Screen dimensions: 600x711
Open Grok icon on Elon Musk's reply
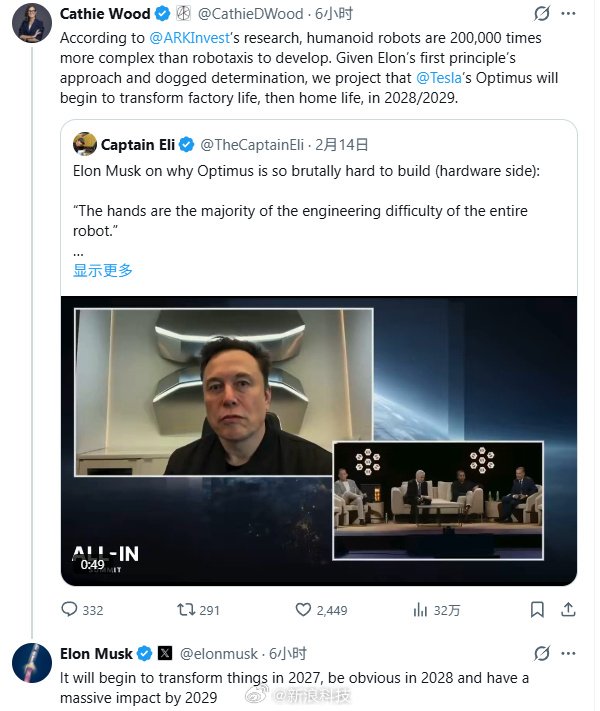click(542, 653)
